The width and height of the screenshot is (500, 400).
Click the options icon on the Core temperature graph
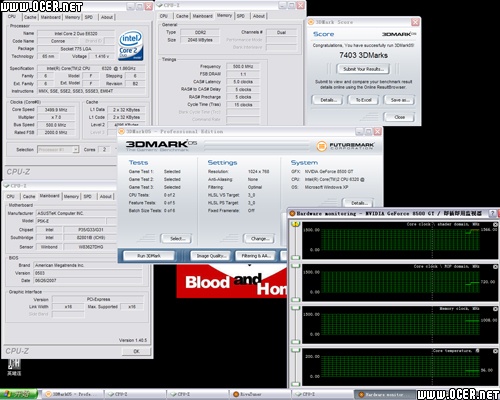(495, 351)
